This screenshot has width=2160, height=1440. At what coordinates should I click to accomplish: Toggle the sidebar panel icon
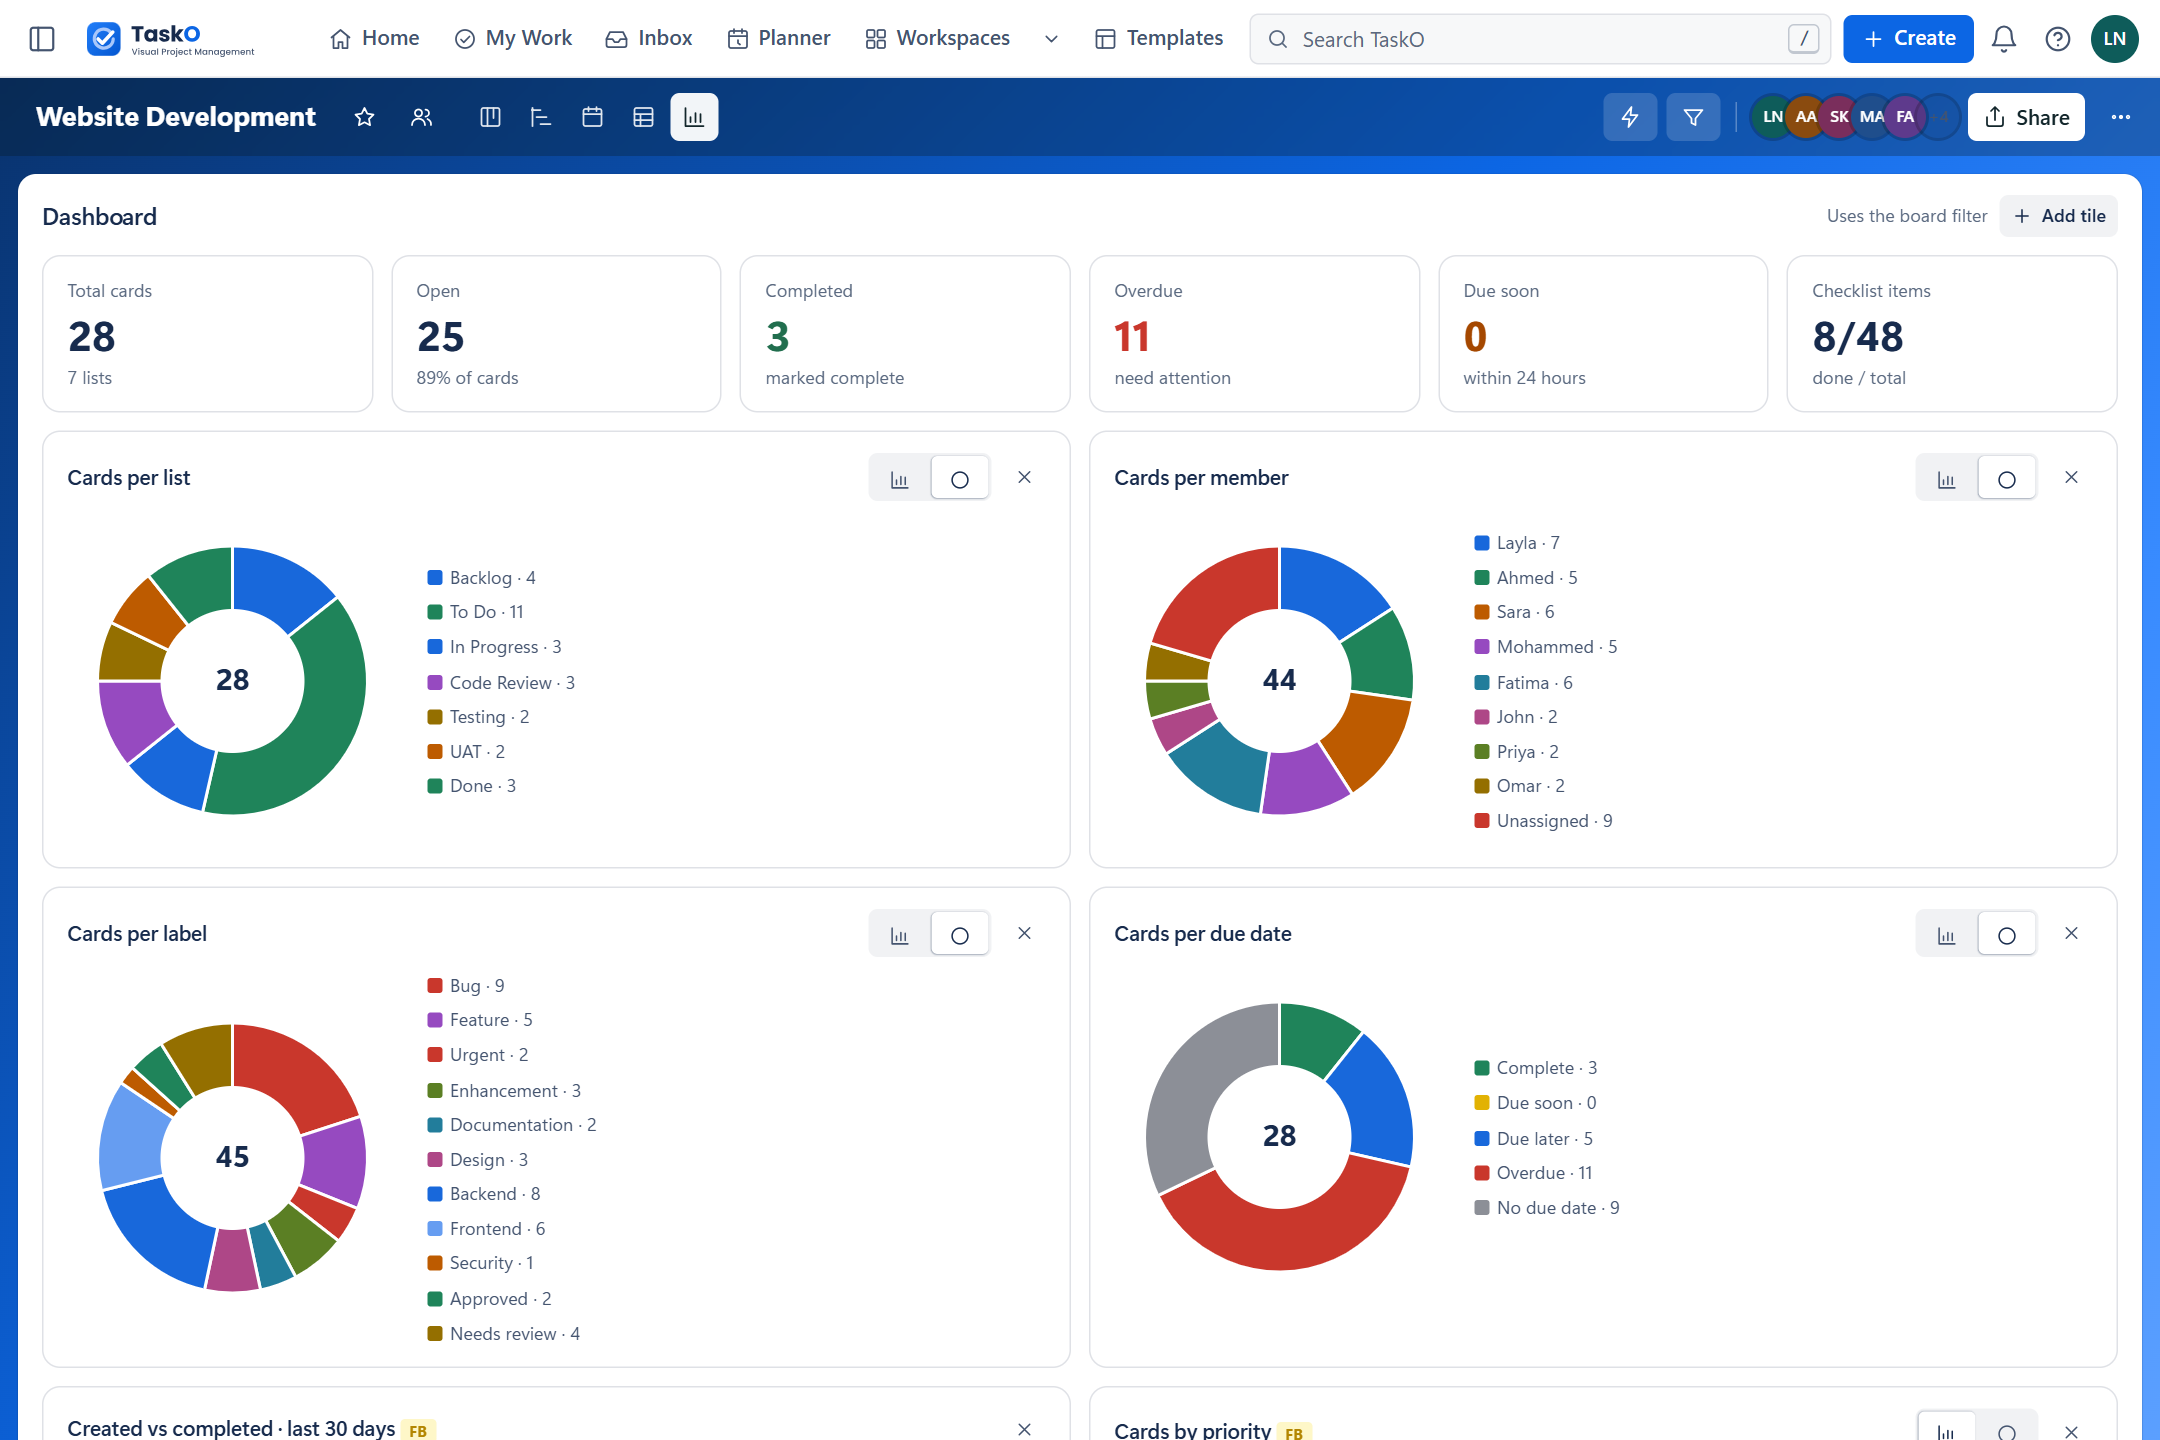click(42, 39)
